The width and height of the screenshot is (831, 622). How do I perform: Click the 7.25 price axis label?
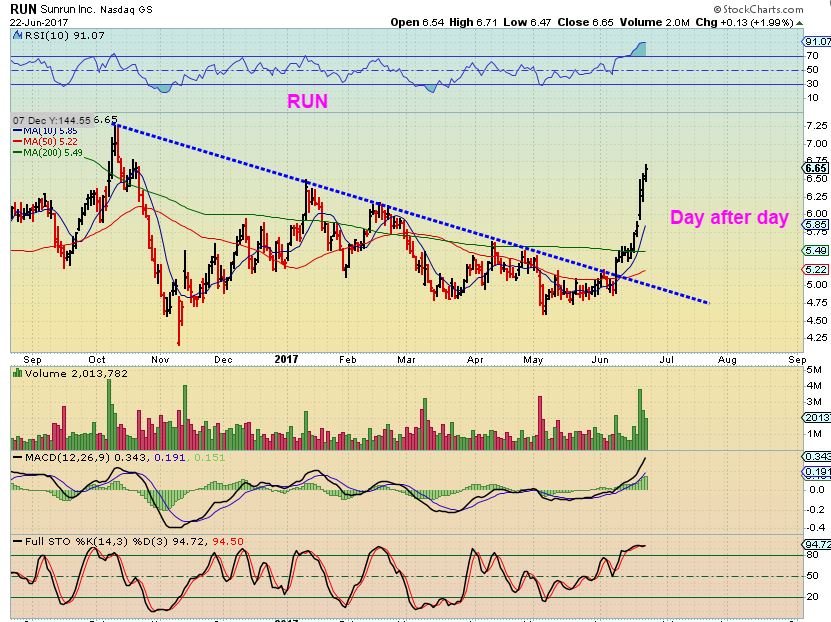point(817,126)
